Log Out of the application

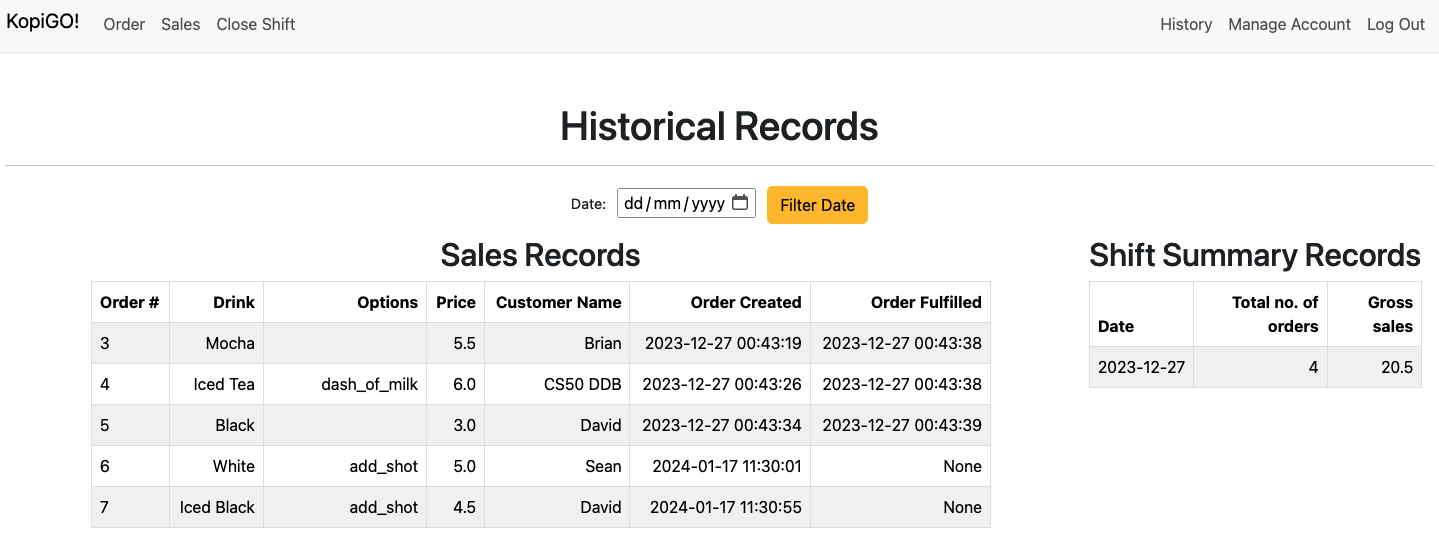click(x=1395, y=24)
